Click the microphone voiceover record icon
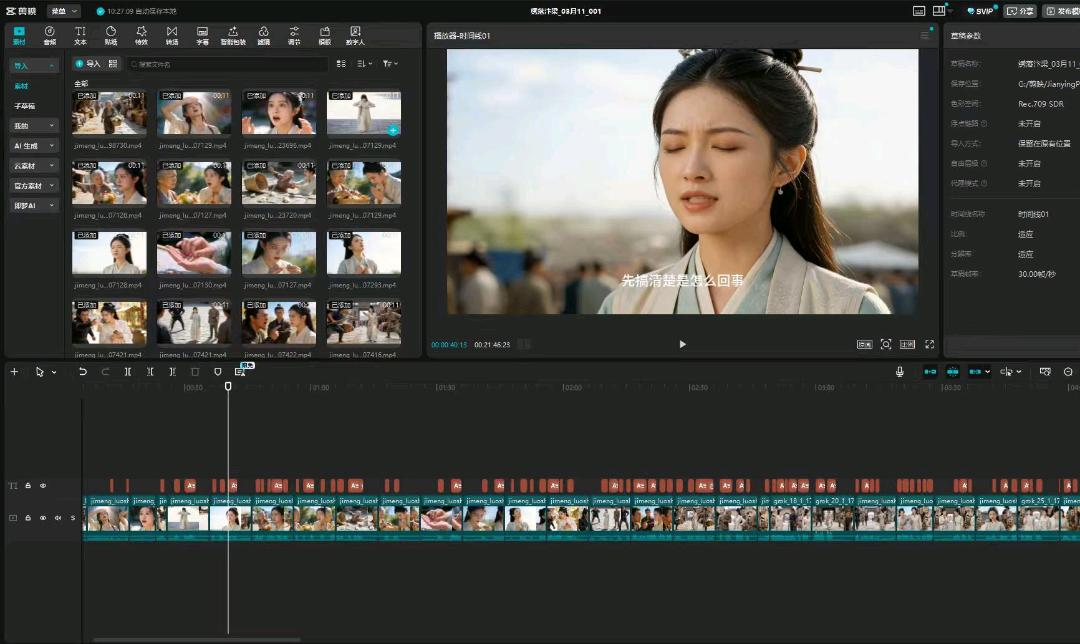This screenshot has height=644, width=1080. pyautogui.click(x=900, y=372)
